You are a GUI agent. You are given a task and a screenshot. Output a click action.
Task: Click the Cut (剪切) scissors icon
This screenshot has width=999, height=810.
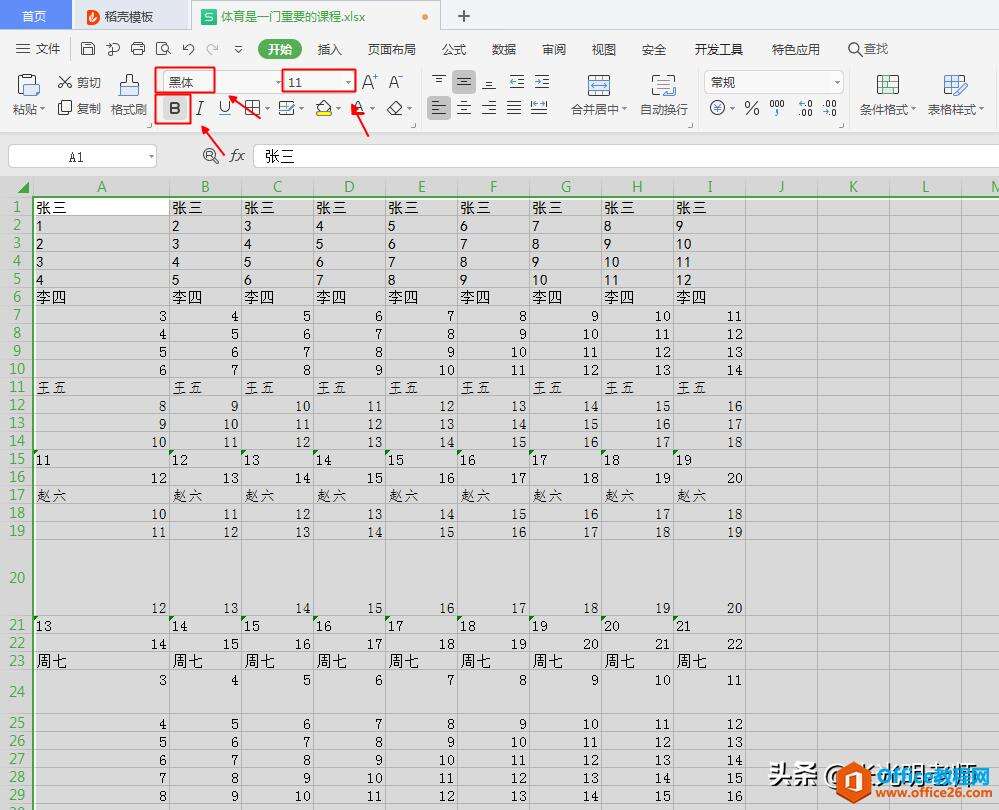pyautogui.click(x=66, y=82)
